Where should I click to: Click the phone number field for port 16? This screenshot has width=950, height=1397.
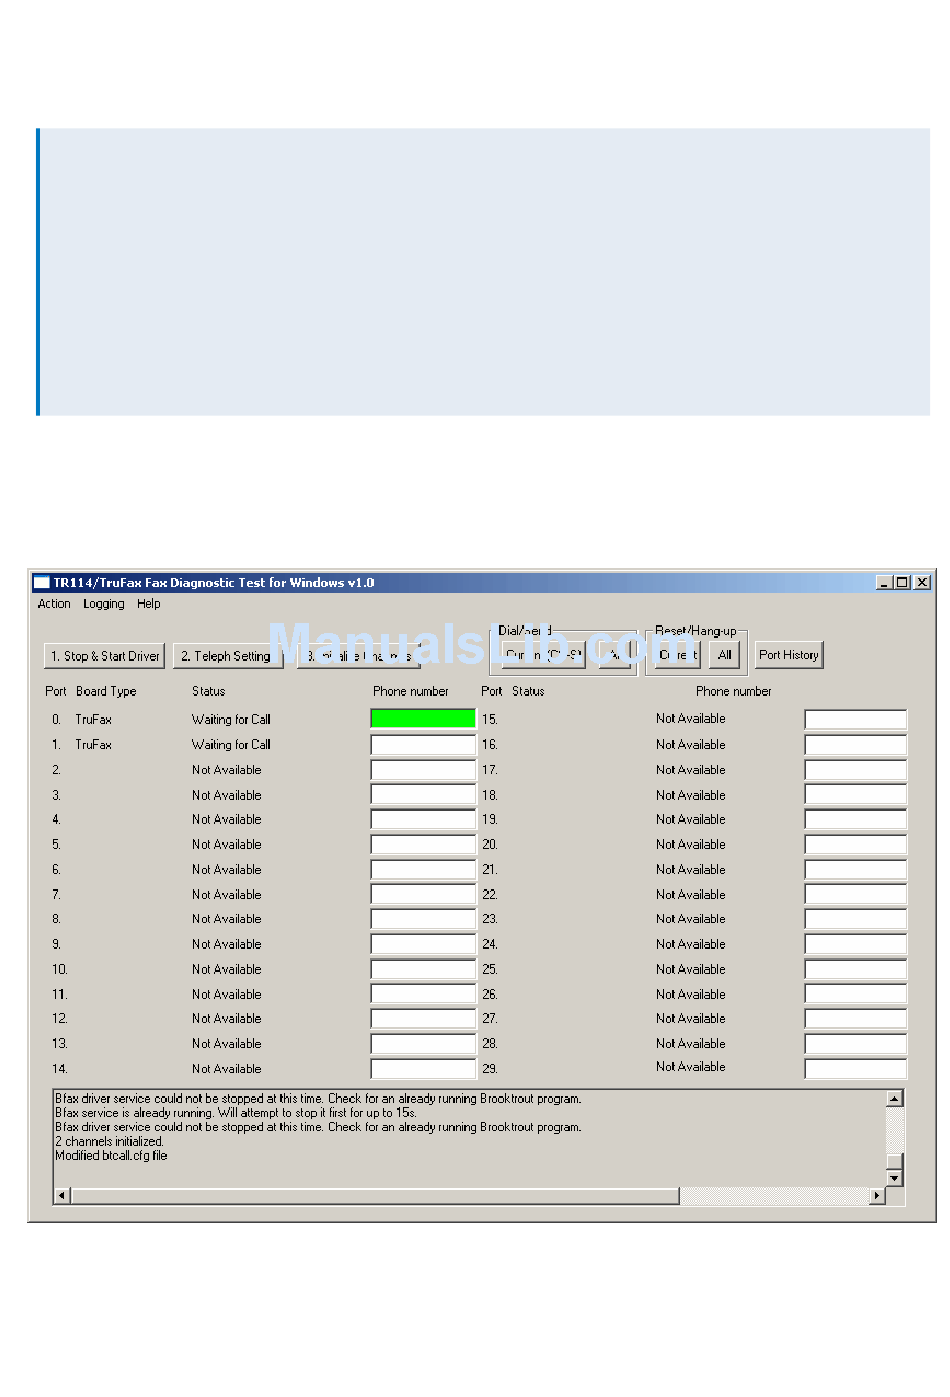tap(855, 744)
